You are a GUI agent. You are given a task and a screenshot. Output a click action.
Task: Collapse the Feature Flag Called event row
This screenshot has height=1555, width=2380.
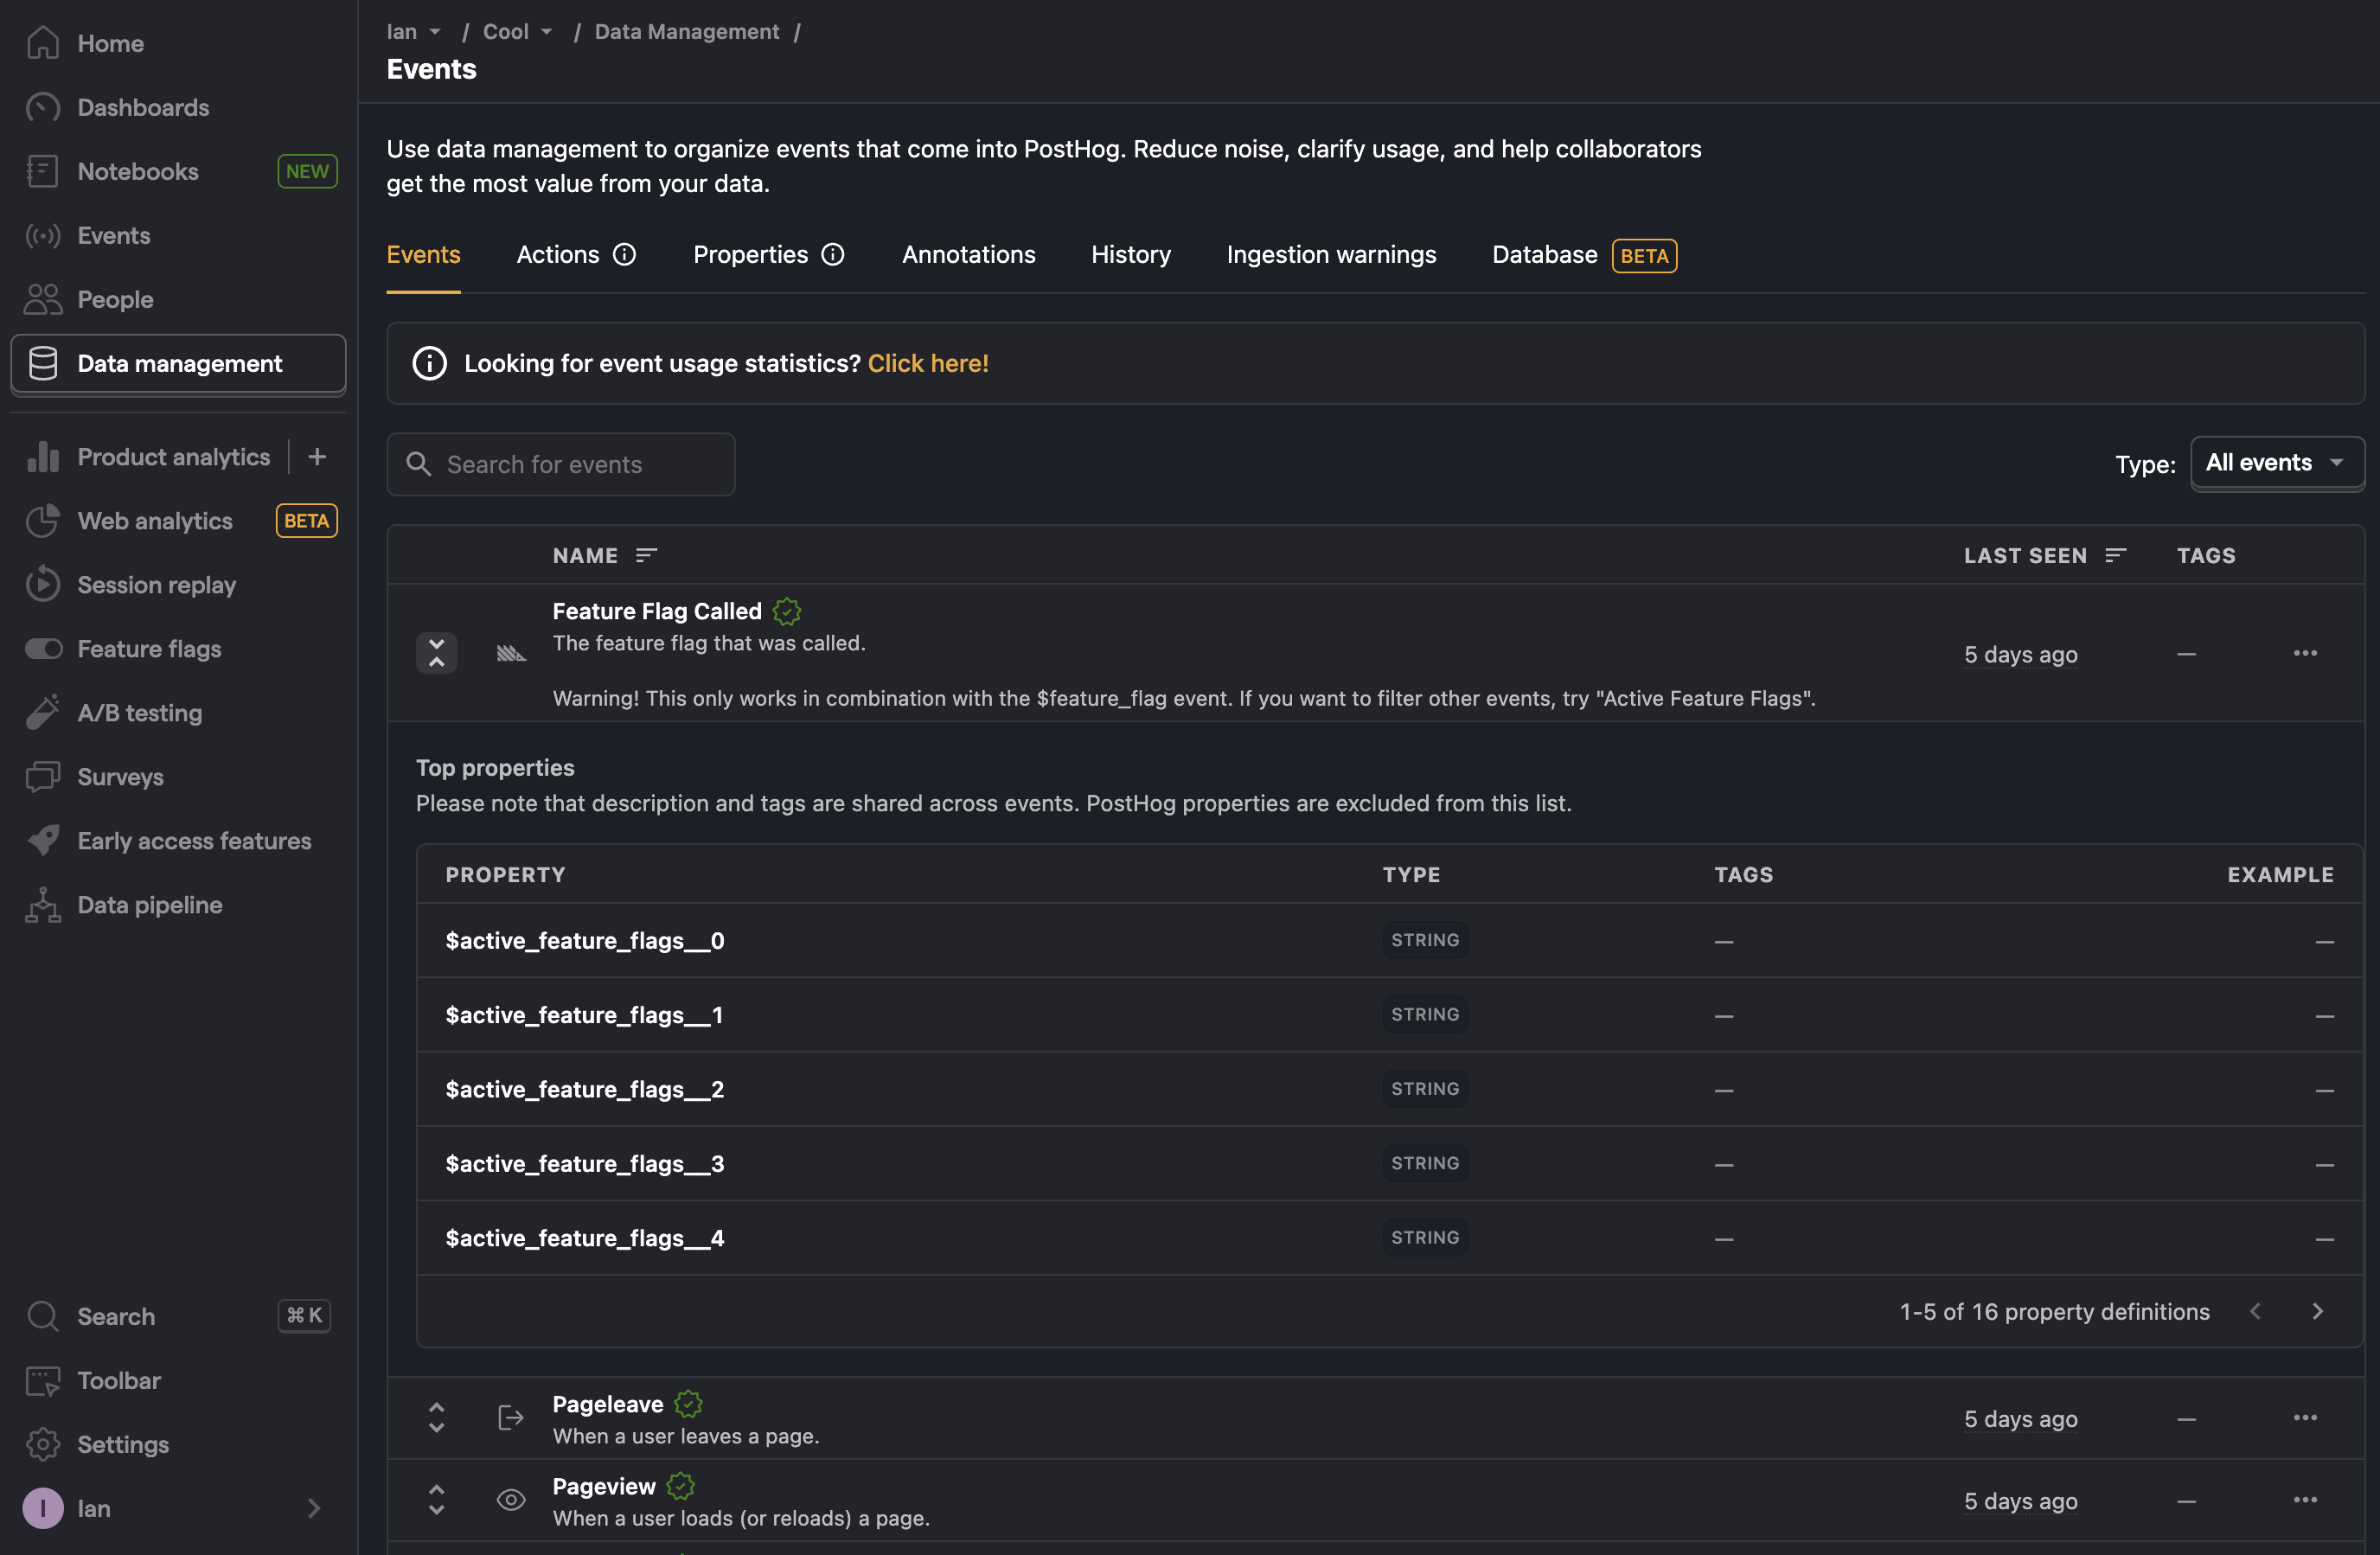[435, 653]
